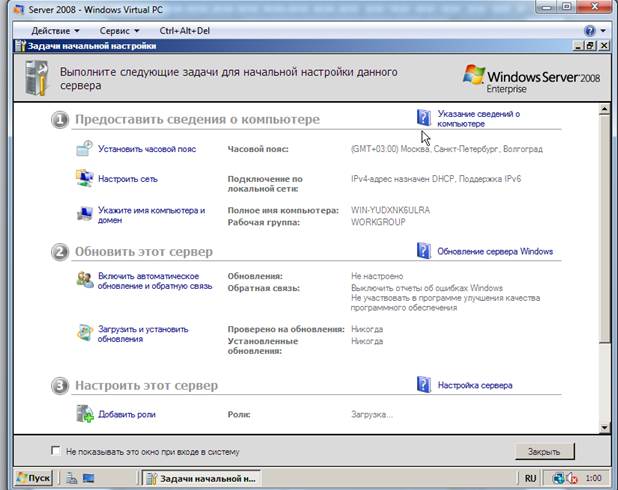618x490 pixels.
Task: Click the automatic updates and feedback icon
Action: [84, 280]
